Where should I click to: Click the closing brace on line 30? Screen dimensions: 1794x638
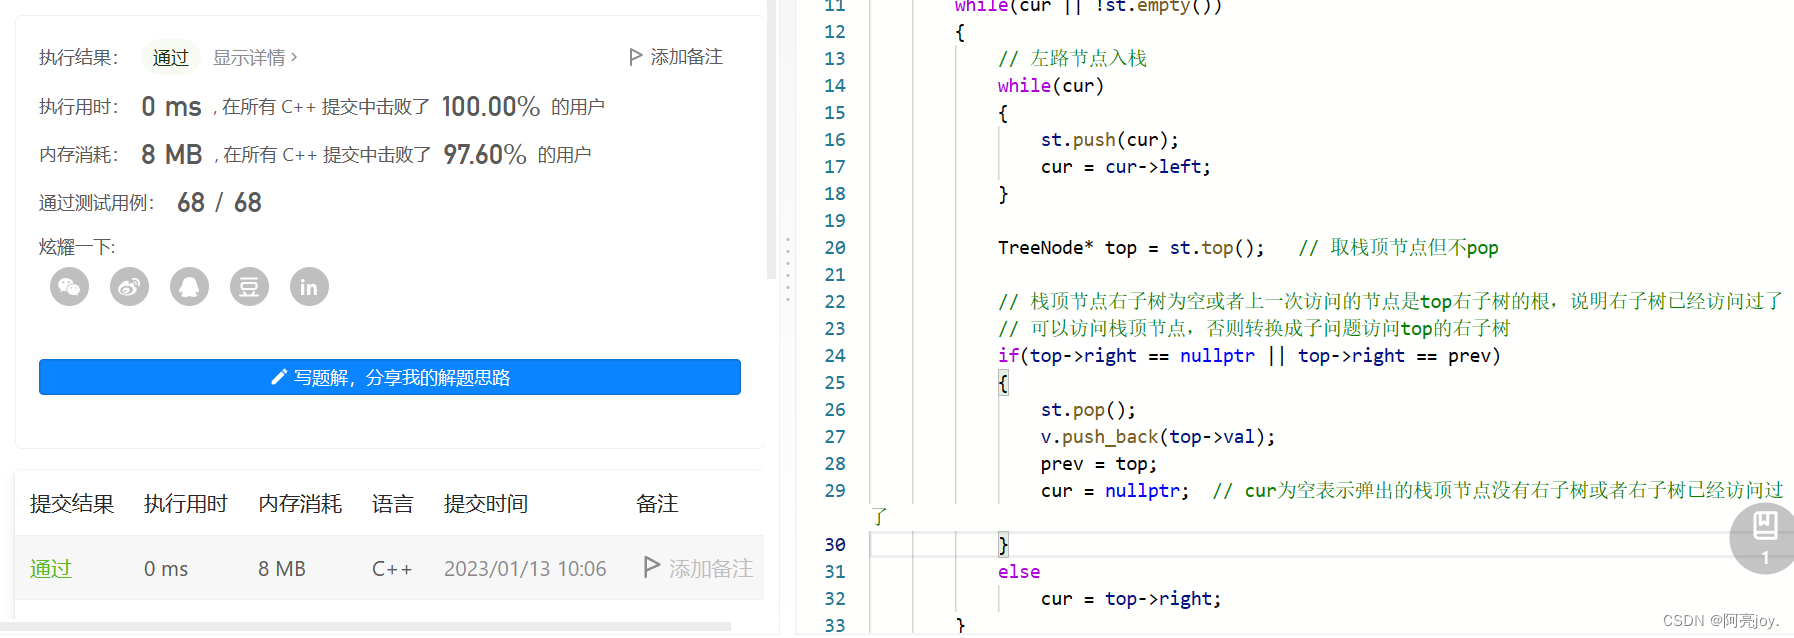click(x=1003, y=544)
